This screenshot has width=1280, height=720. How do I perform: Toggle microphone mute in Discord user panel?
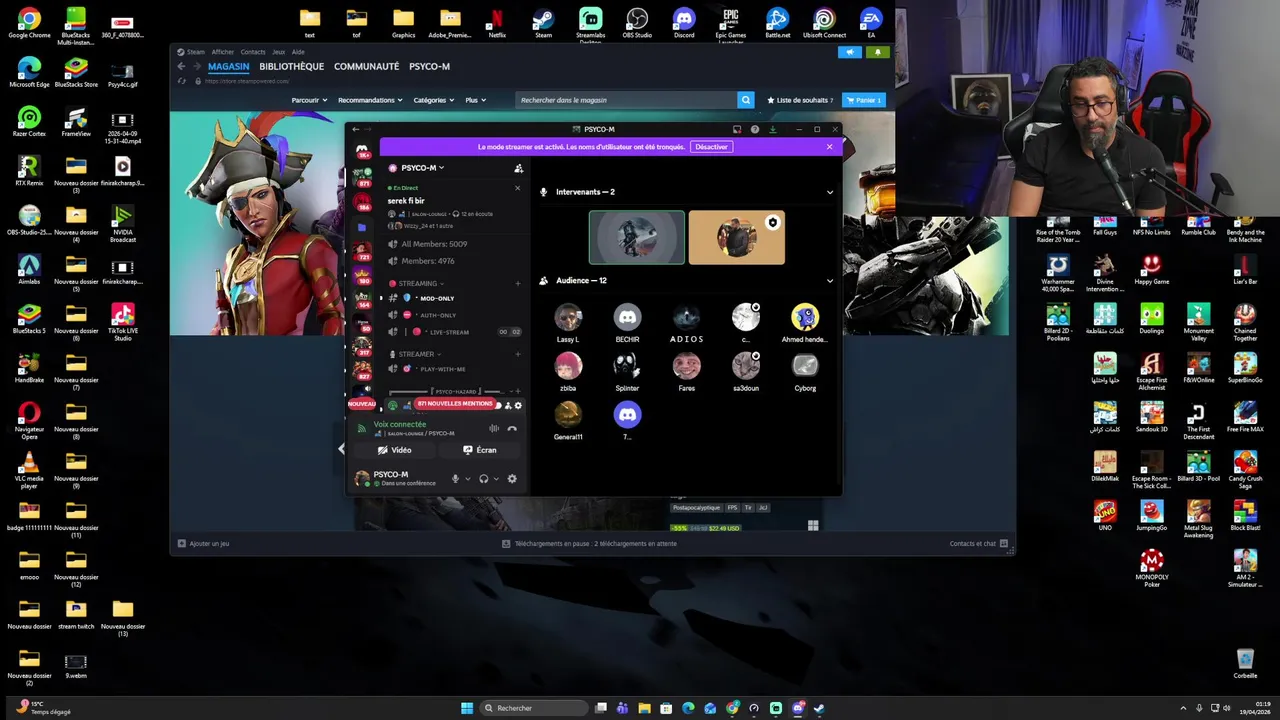(455, 479)
